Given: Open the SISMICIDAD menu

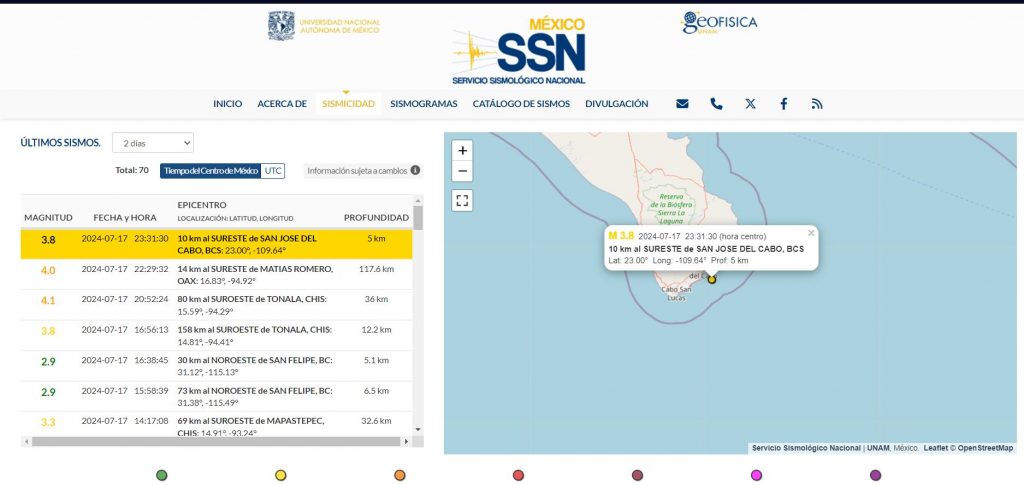Looking at the screenshot, I should click(x=348, y=104).
